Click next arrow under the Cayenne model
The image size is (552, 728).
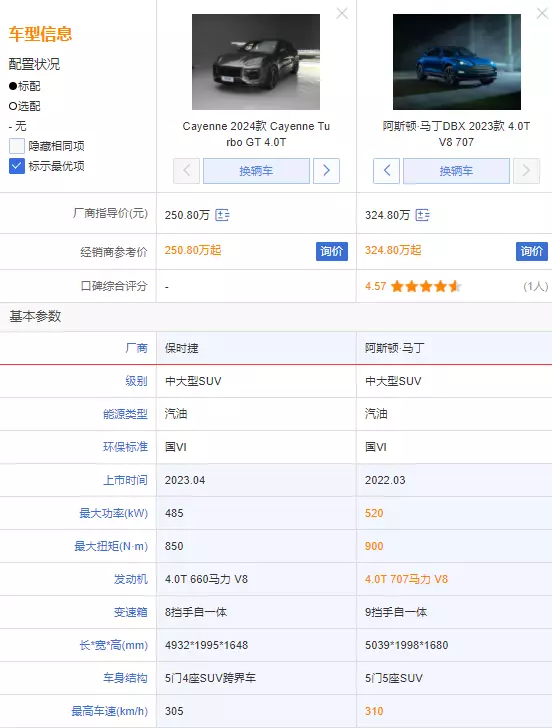[x=326, y=171]
